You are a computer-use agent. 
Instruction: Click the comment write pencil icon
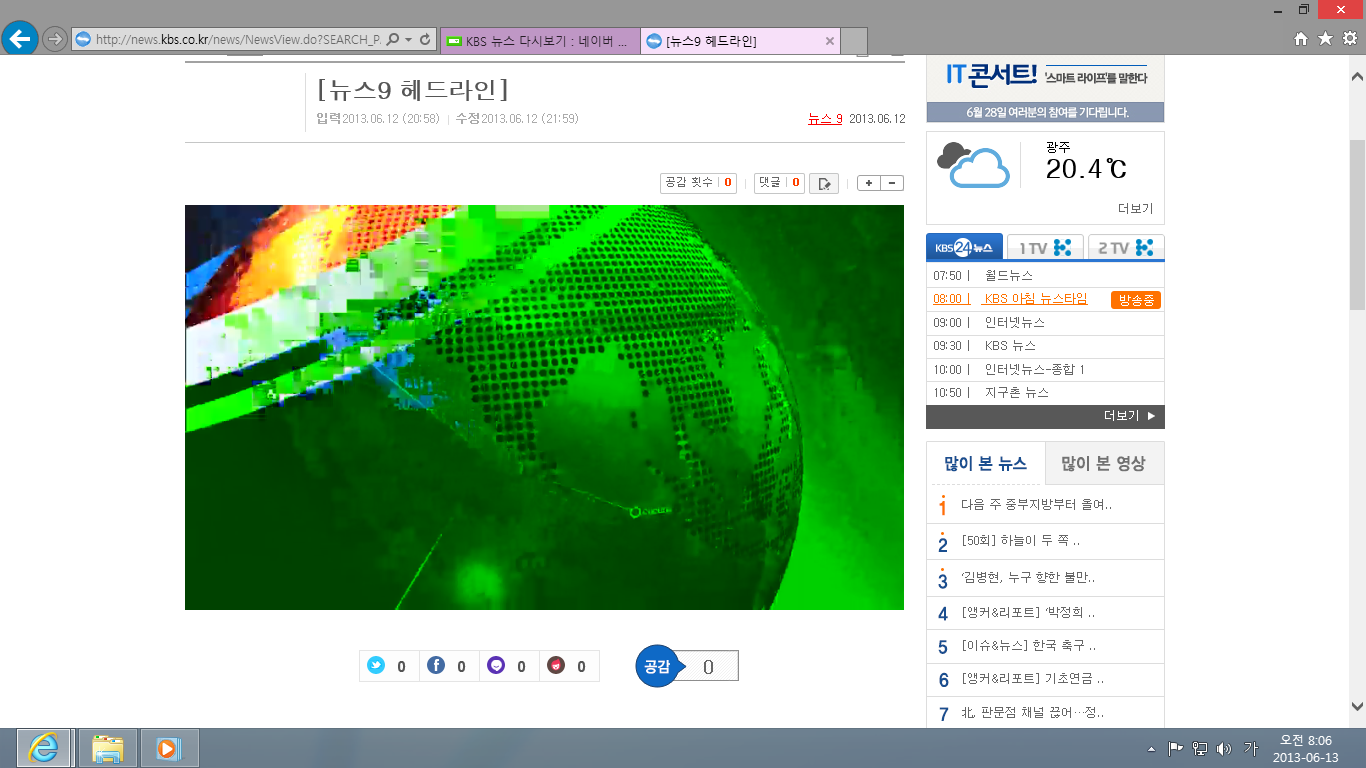click(x=824, y=183)
